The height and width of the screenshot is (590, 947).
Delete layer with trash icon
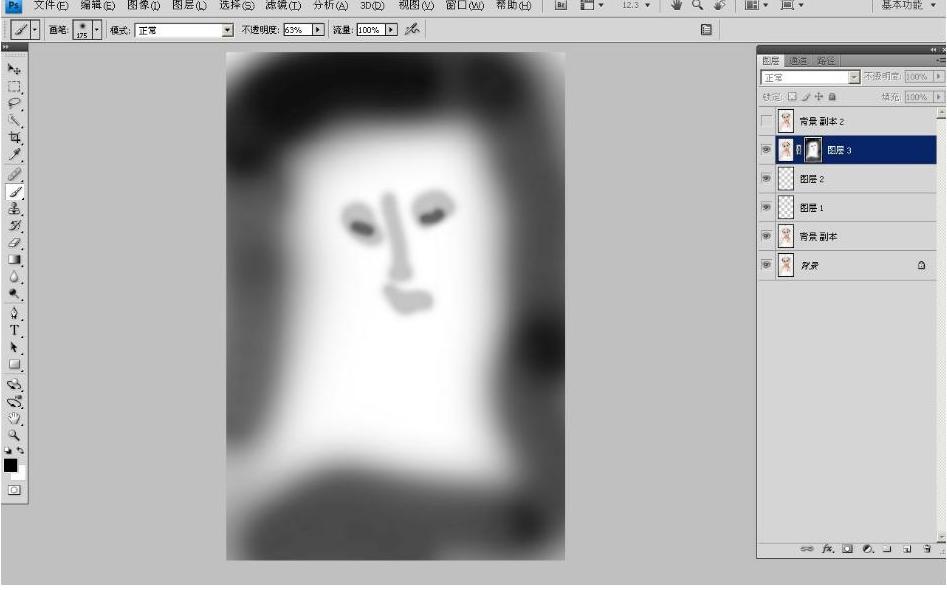point(926,548)
